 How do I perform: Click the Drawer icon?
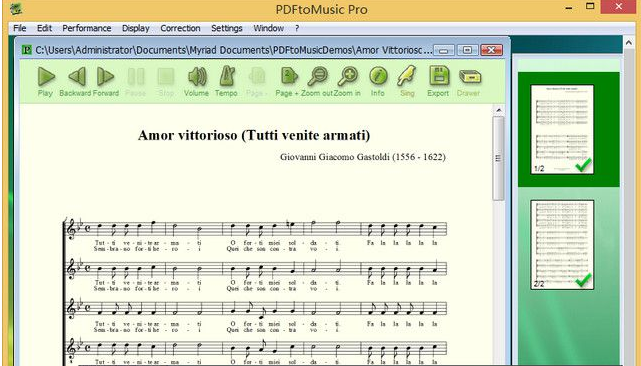pyautogui.click(x=469, y=77)
